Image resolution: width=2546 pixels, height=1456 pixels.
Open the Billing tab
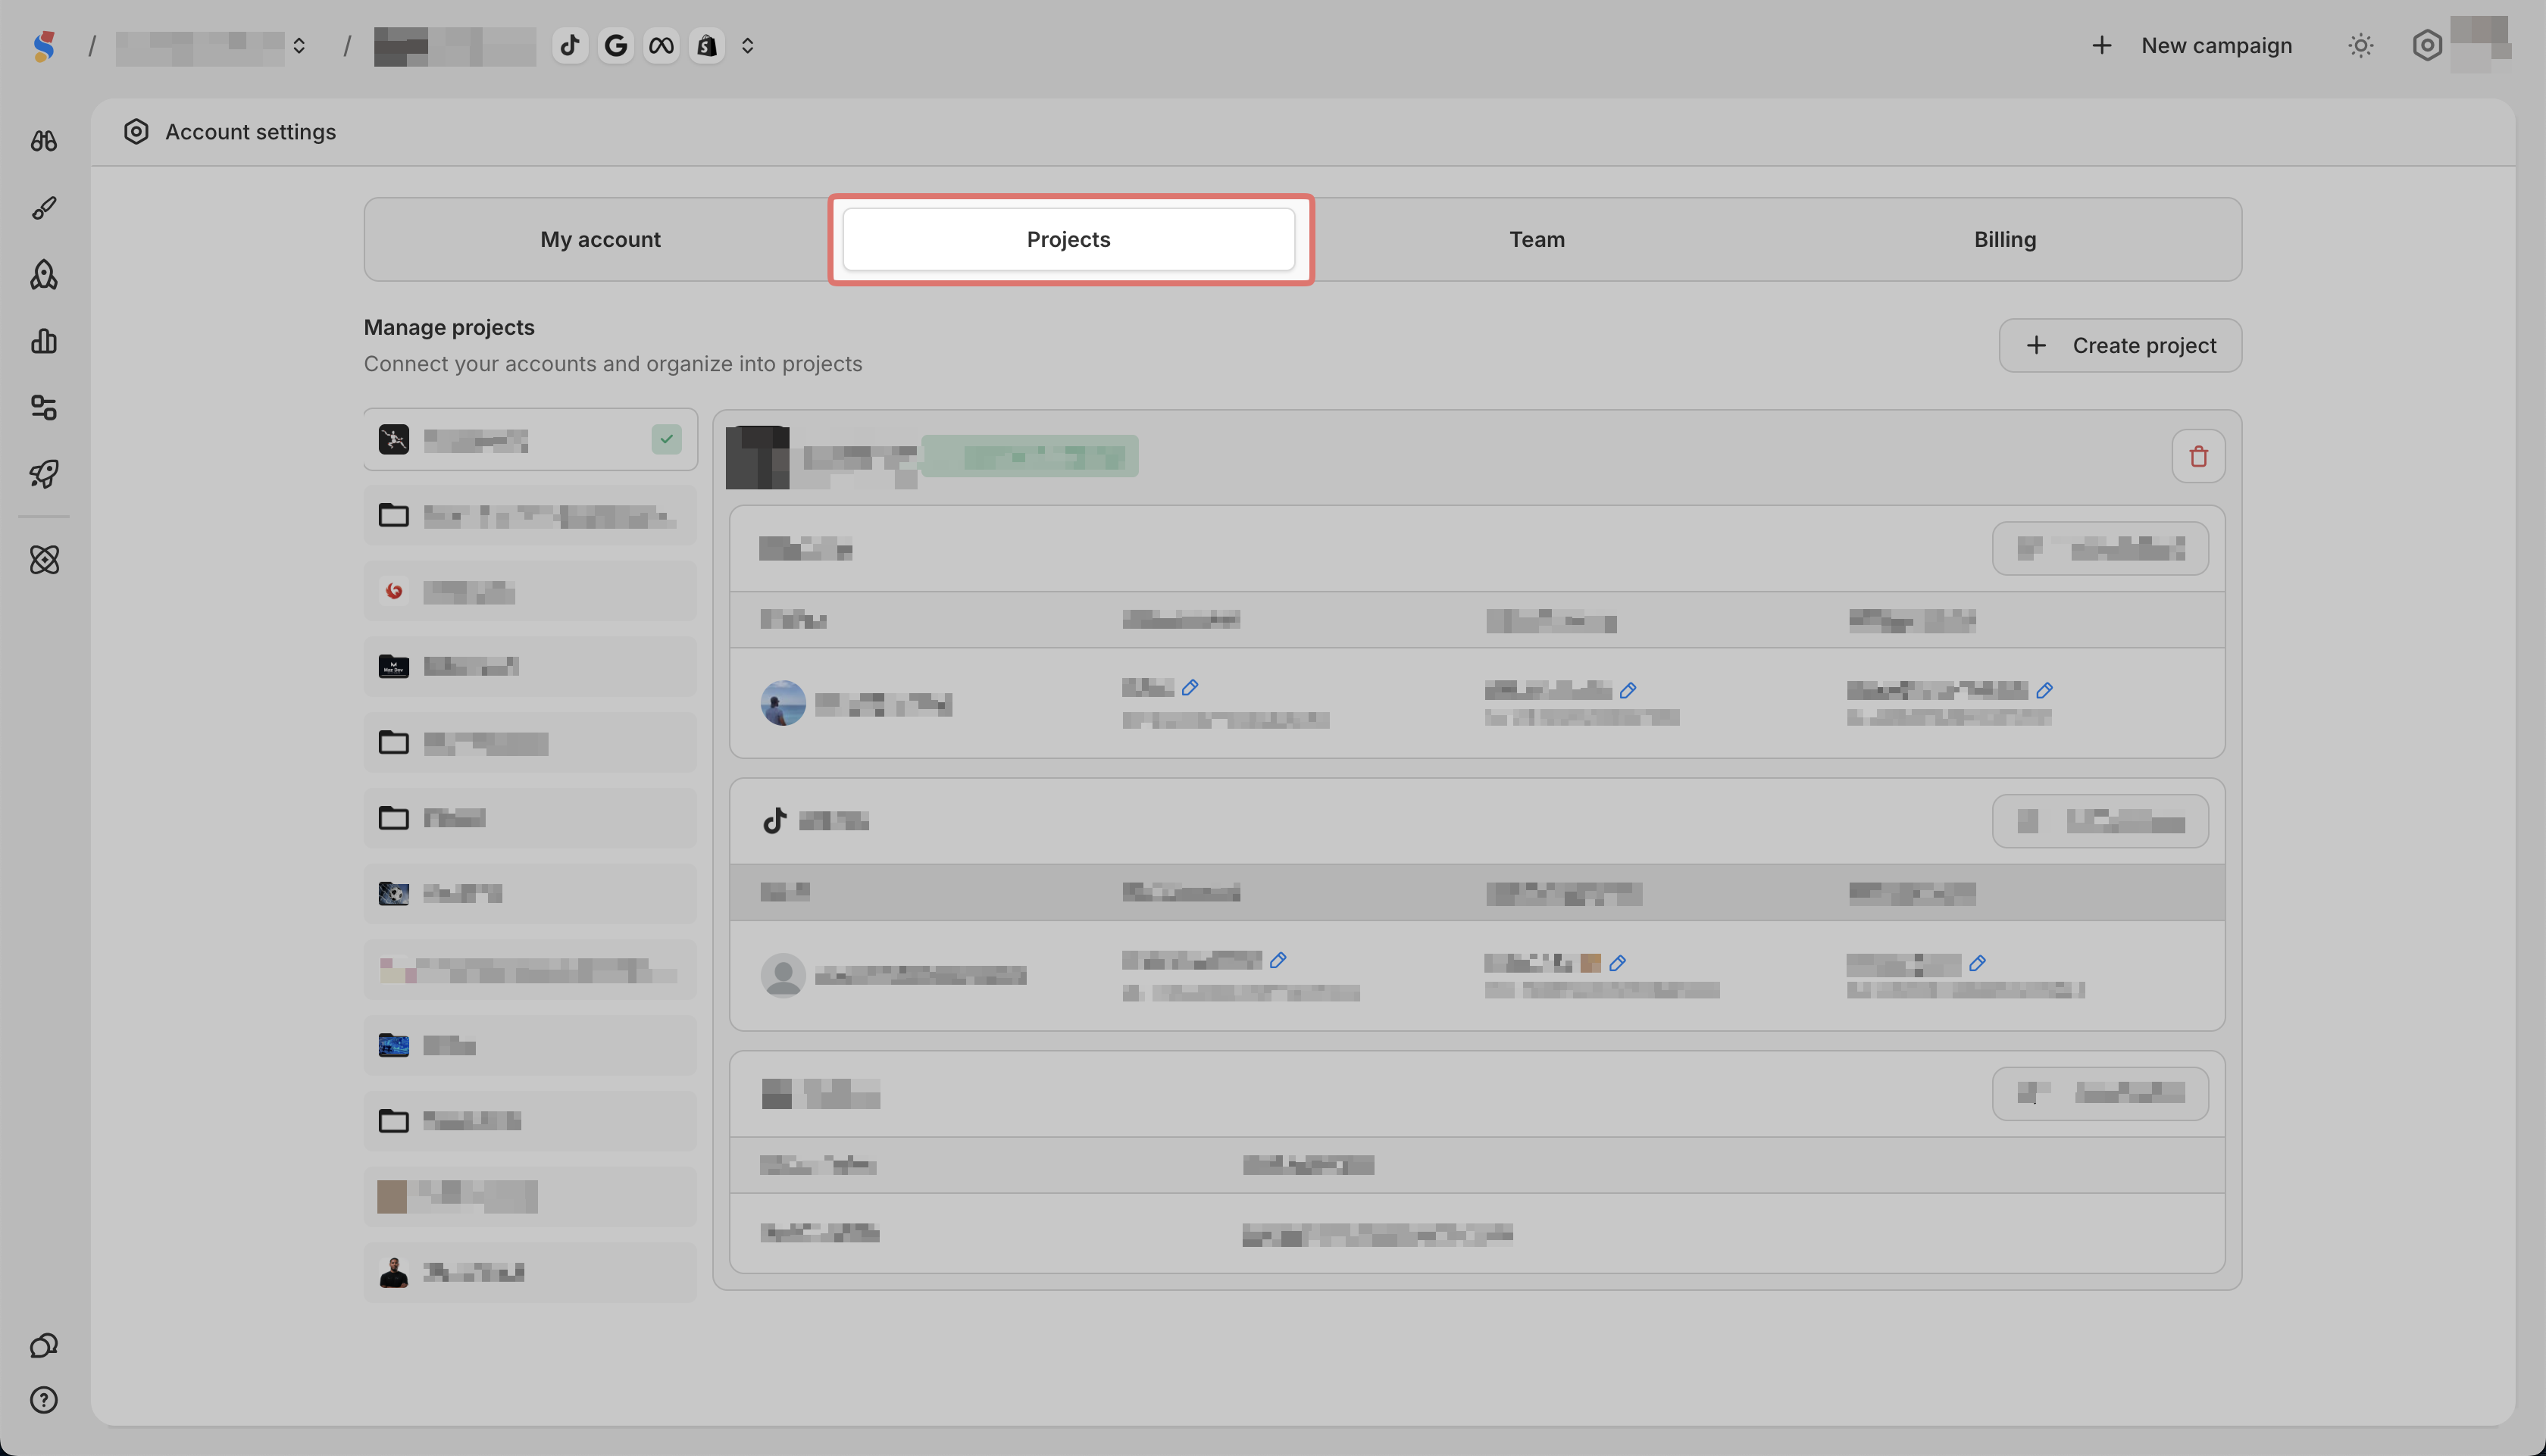2004,239
